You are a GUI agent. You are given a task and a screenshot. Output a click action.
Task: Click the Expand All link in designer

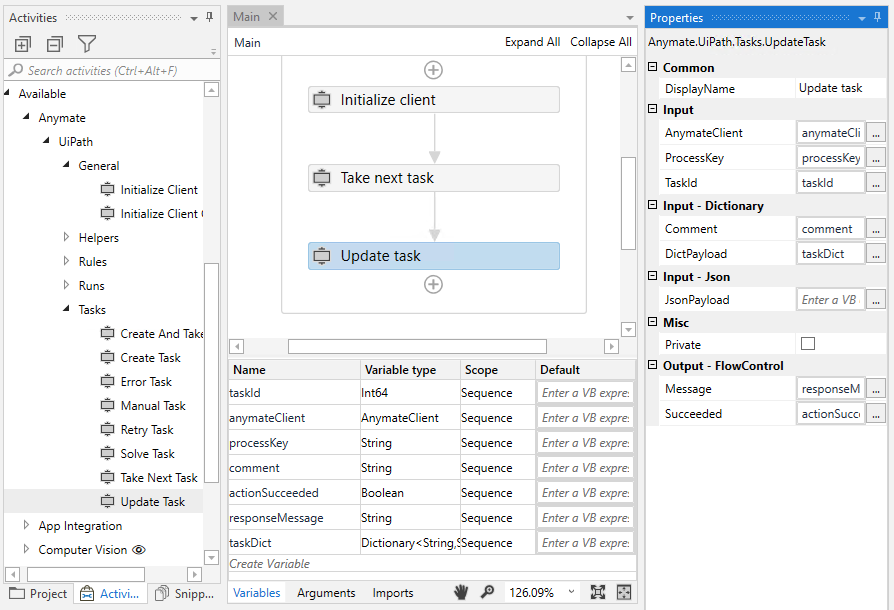coord(534,42)
